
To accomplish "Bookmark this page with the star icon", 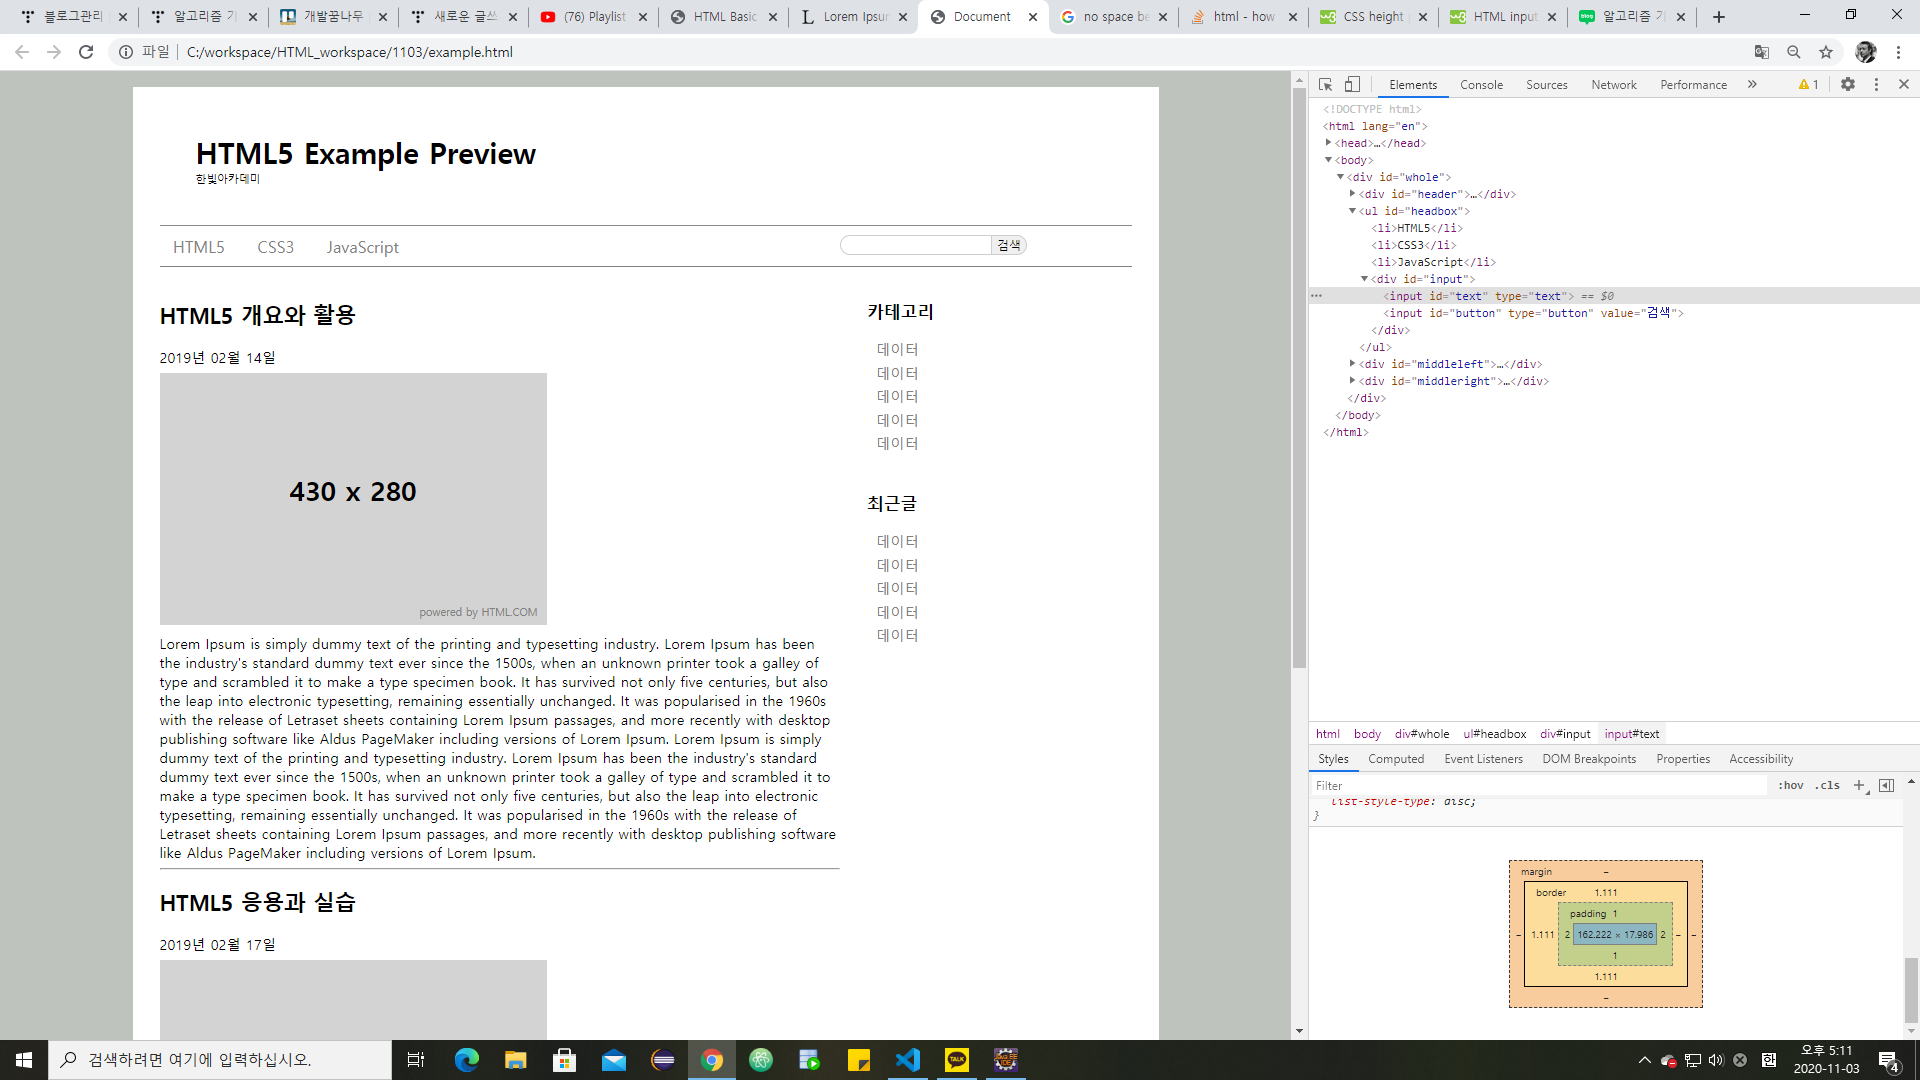I will click(1826, 52).
